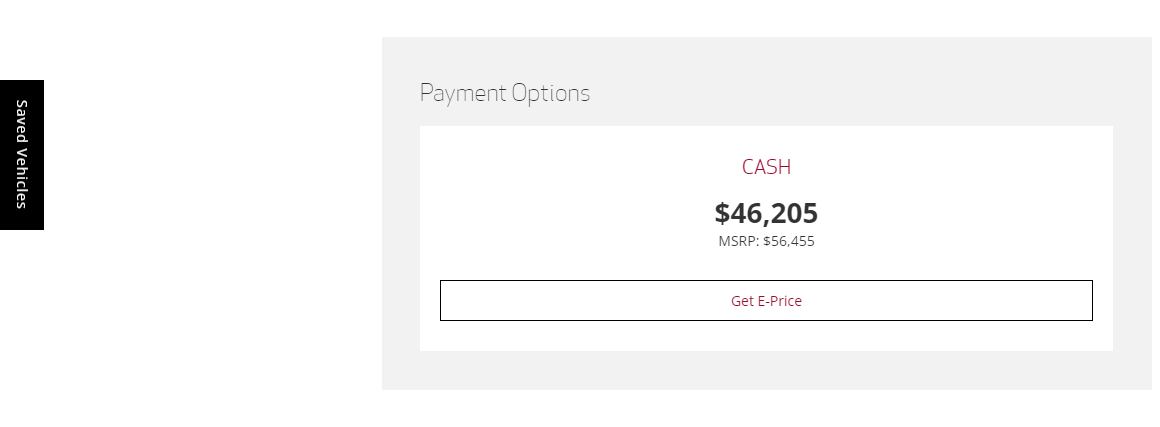
Task: Click the $56,455 MSRP value
Action: pos(789,241)
